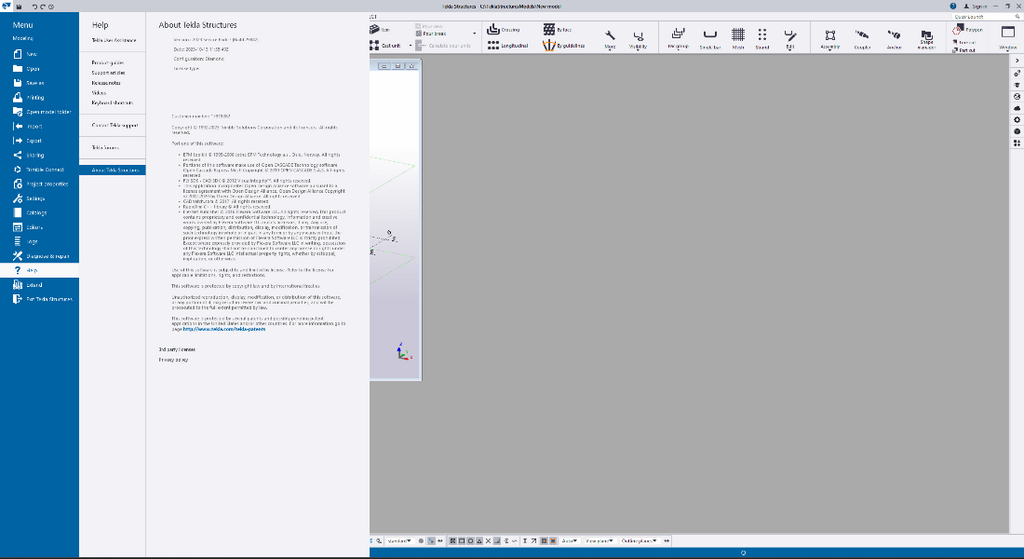Click Contact Tekla support
The height and width of the screenshot is (559, 1024).
[x=115, y=125]
